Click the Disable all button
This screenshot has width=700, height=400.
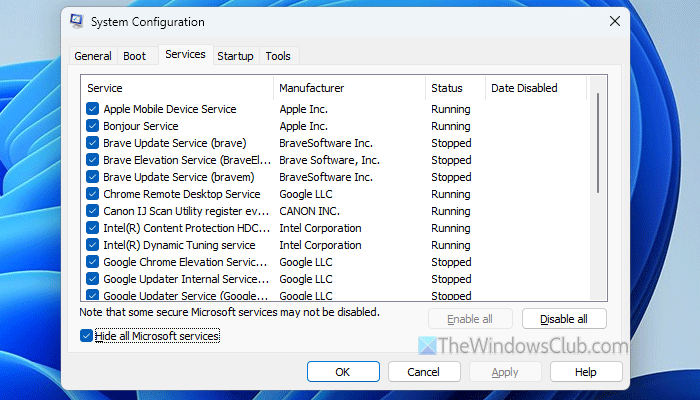click(x=564, y=319)
